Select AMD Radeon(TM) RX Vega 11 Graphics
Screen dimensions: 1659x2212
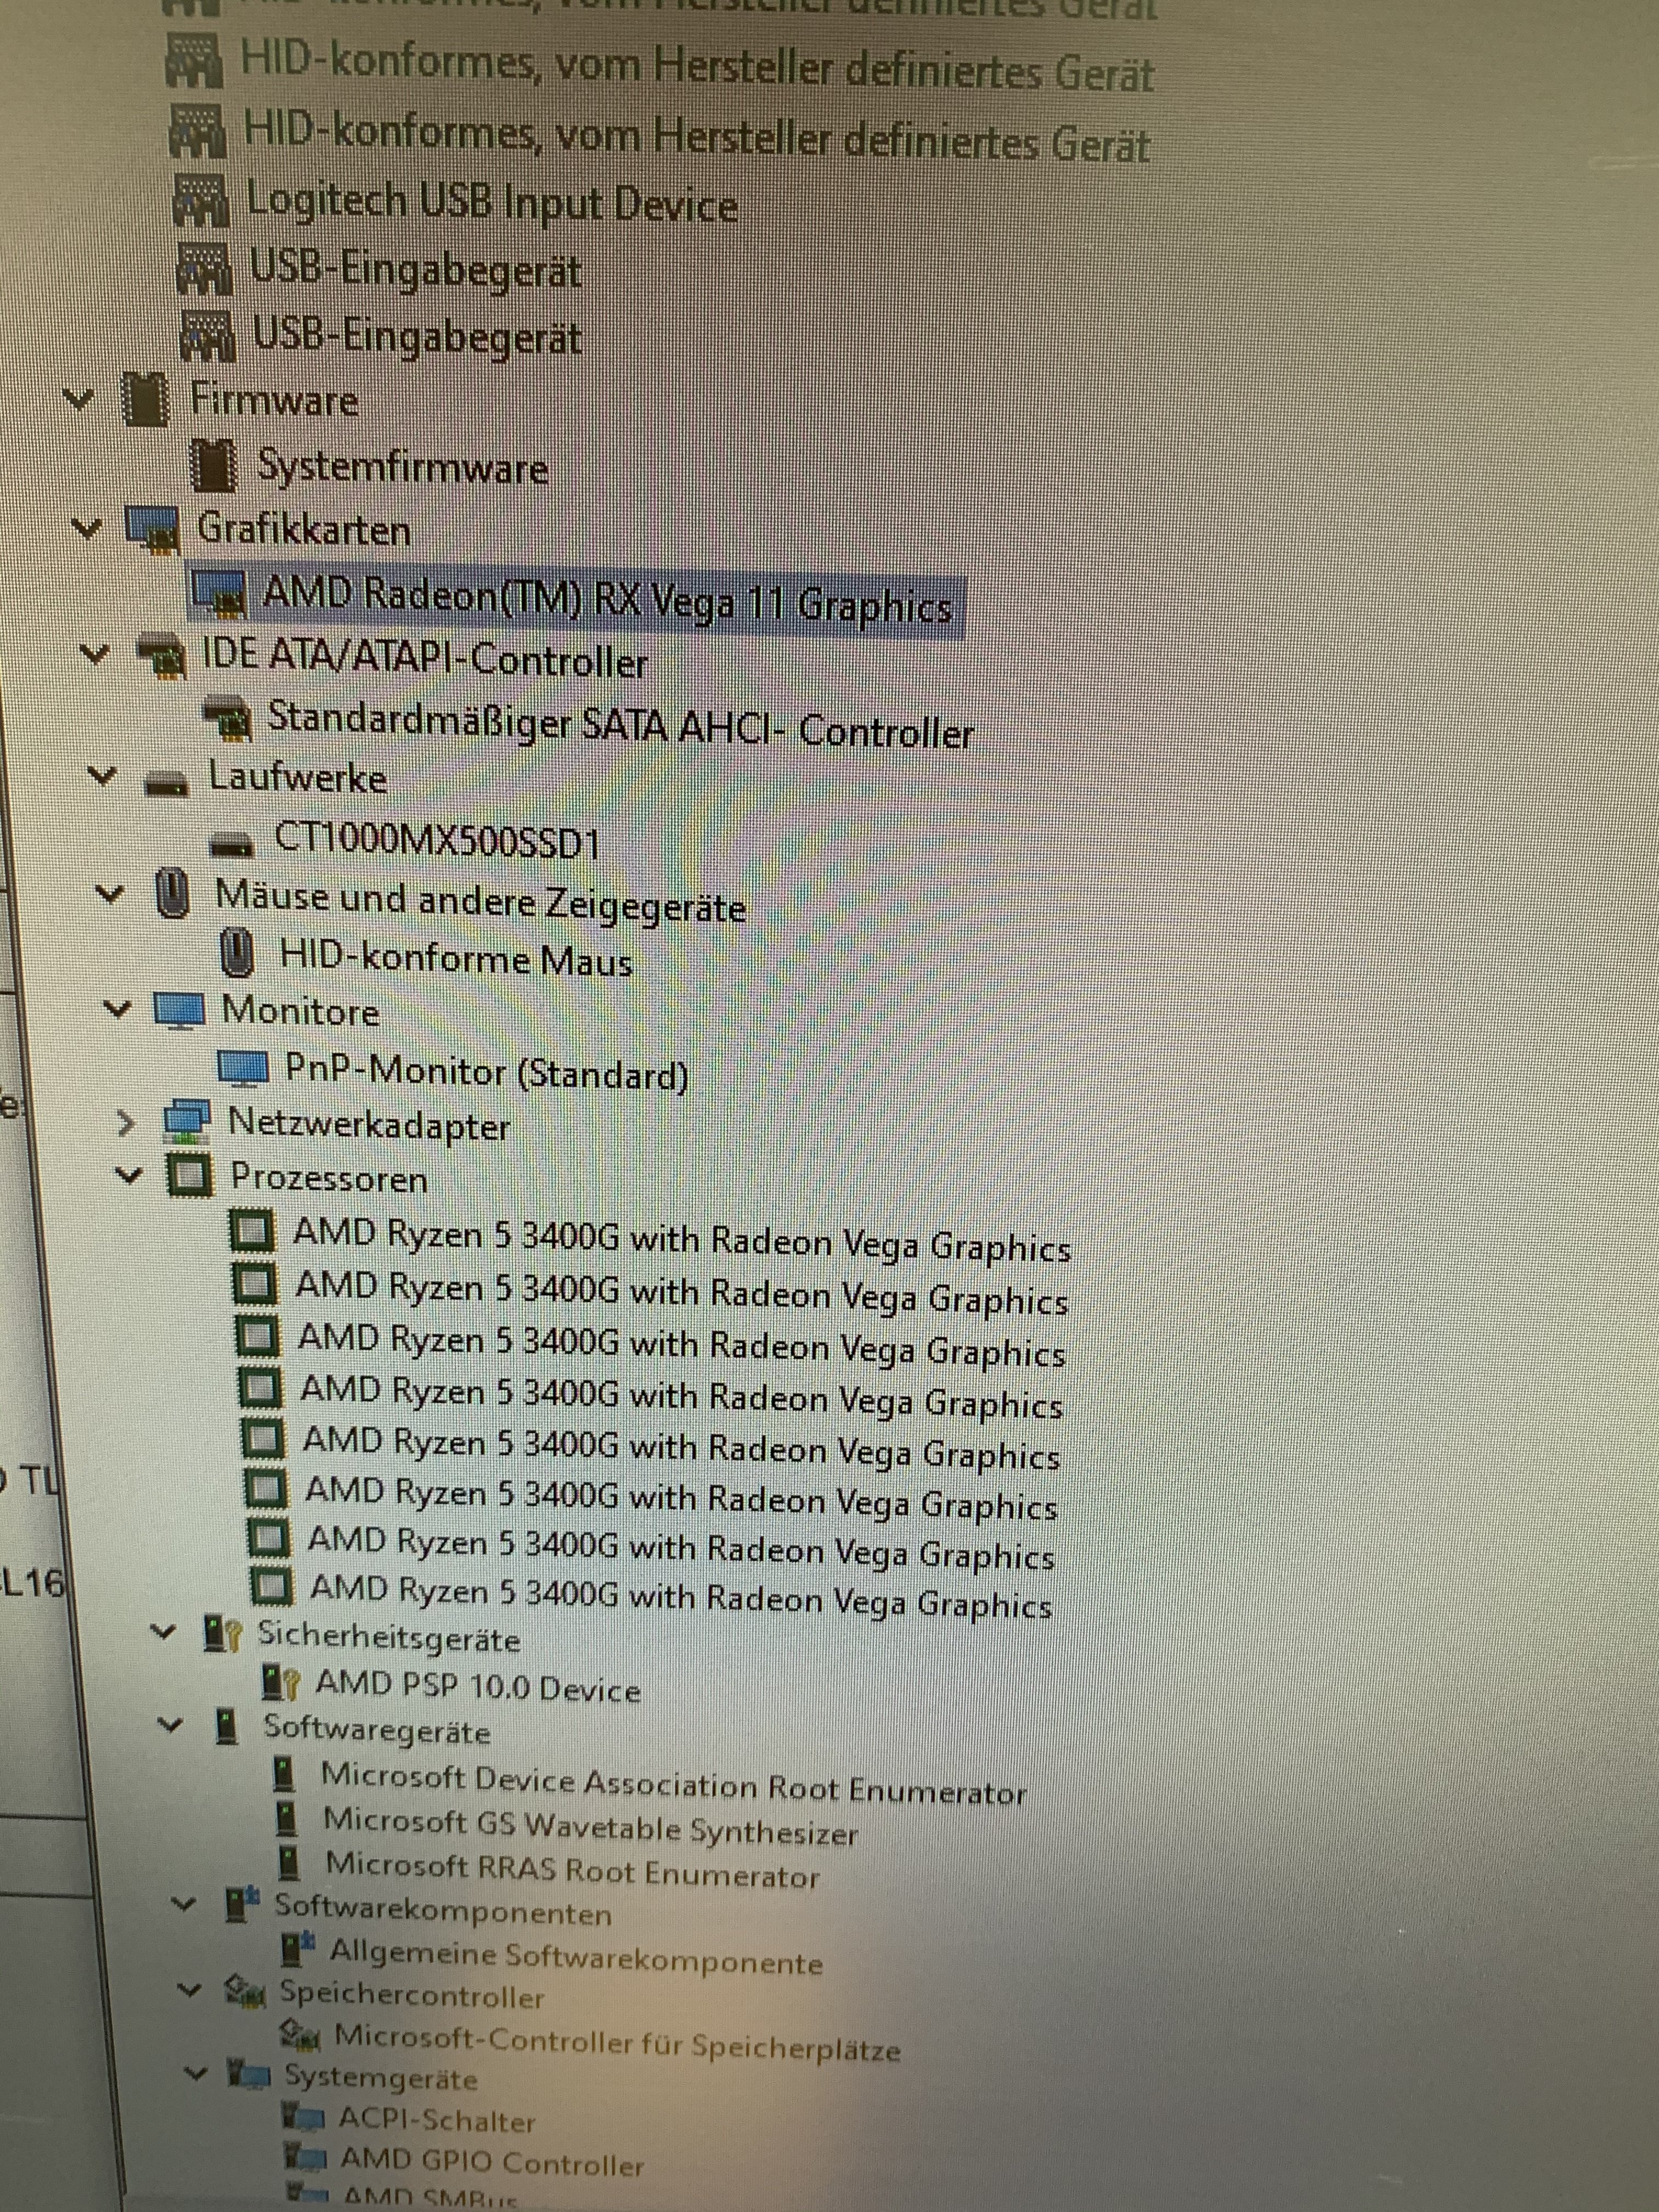tap(606, 603)
